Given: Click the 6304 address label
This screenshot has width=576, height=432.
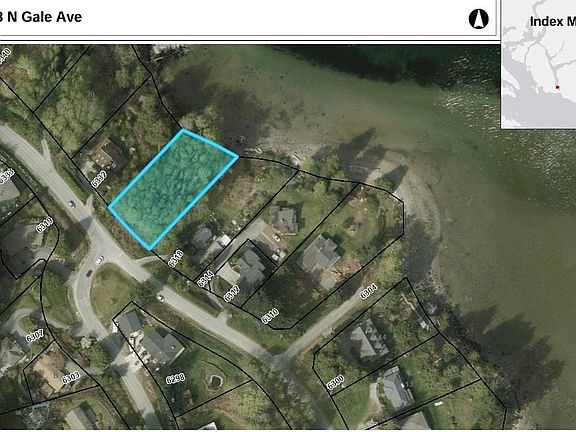Looking at the screenshot, I should pos(369,292).
